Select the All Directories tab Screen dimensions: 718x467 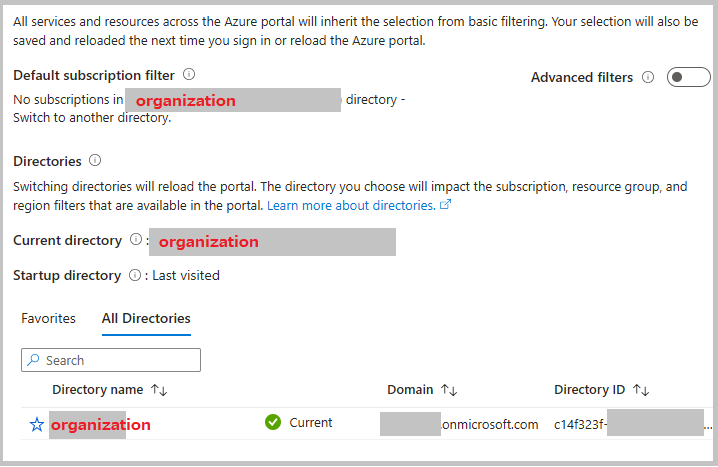146,318
